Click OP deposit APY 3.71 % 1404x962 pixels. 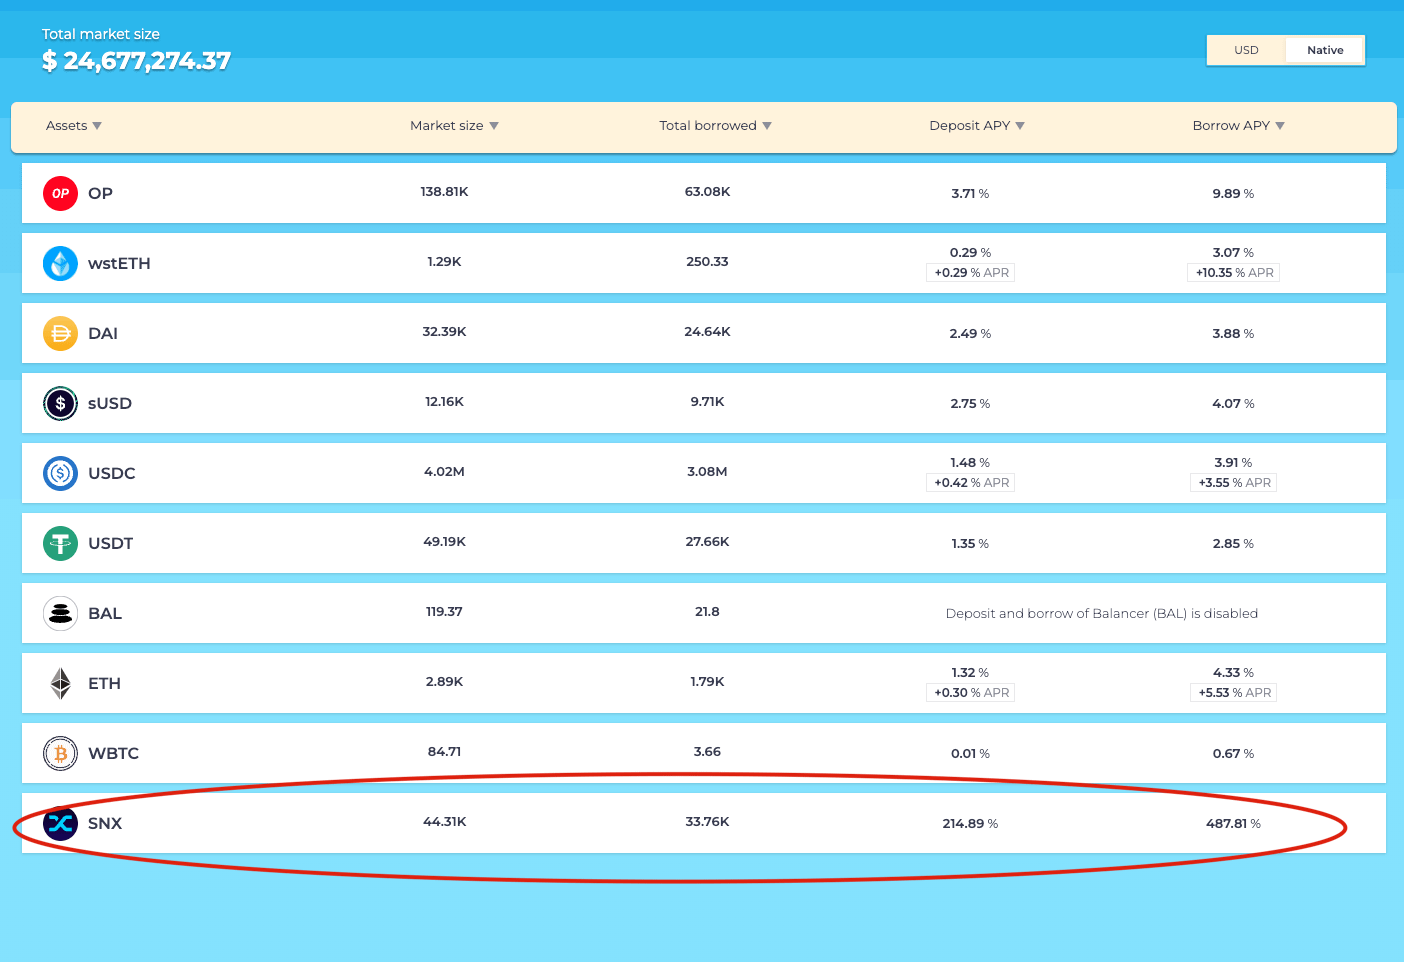click(970, 193)
